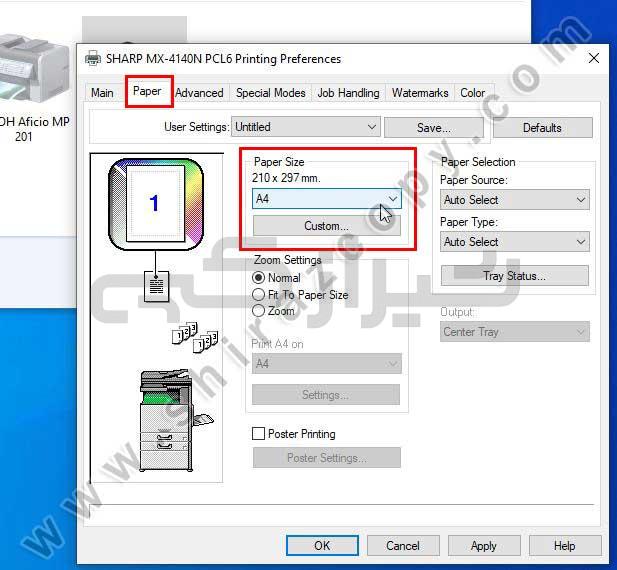Open the Print A4 on dropdown
The height and width of the screenshot is (570, 617).
327,363
